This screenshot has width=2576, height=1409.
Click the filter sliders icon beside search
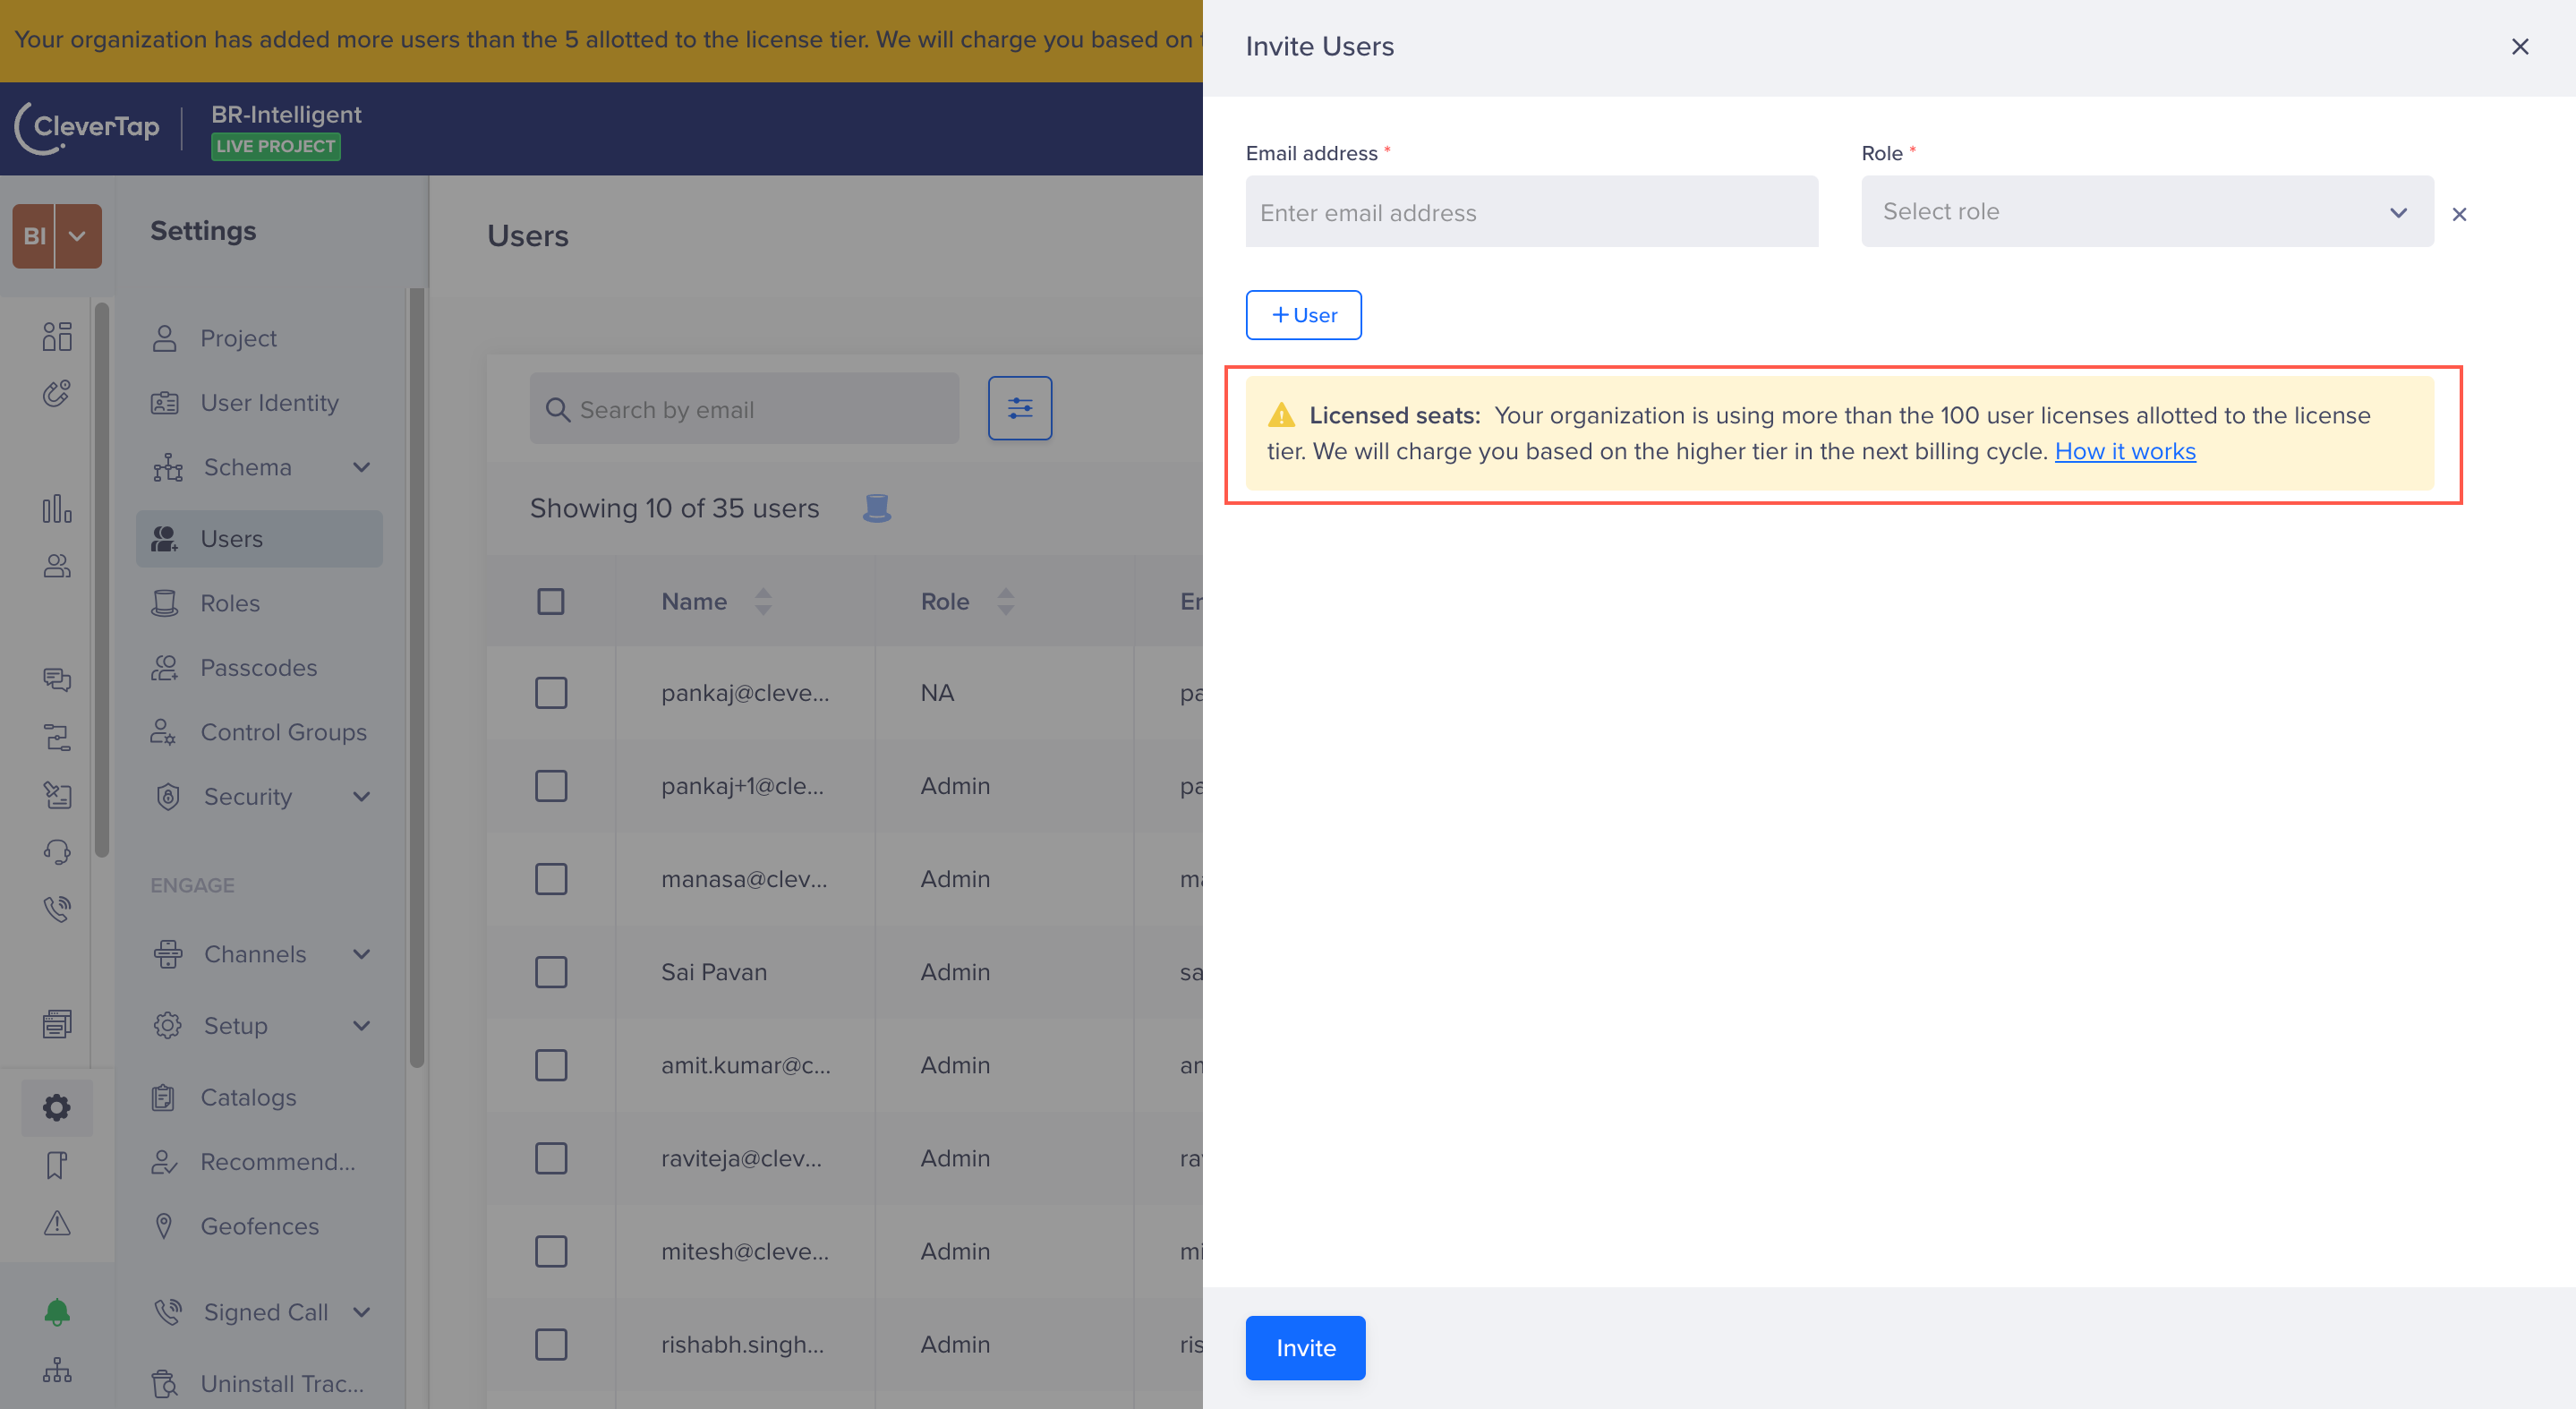tap(1019, 408)
